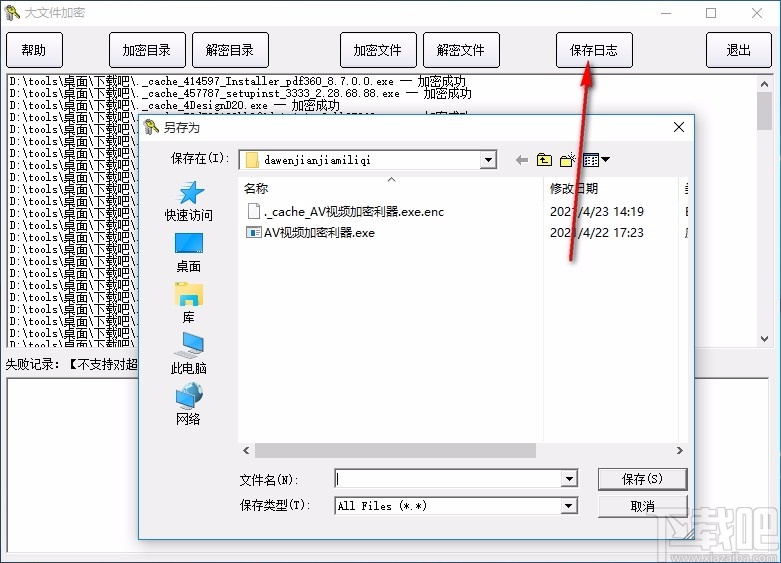This screenshot has height=563, width=781.
Task: Click date 4/23 14:19 cell
Action: (x=597, y=212)
